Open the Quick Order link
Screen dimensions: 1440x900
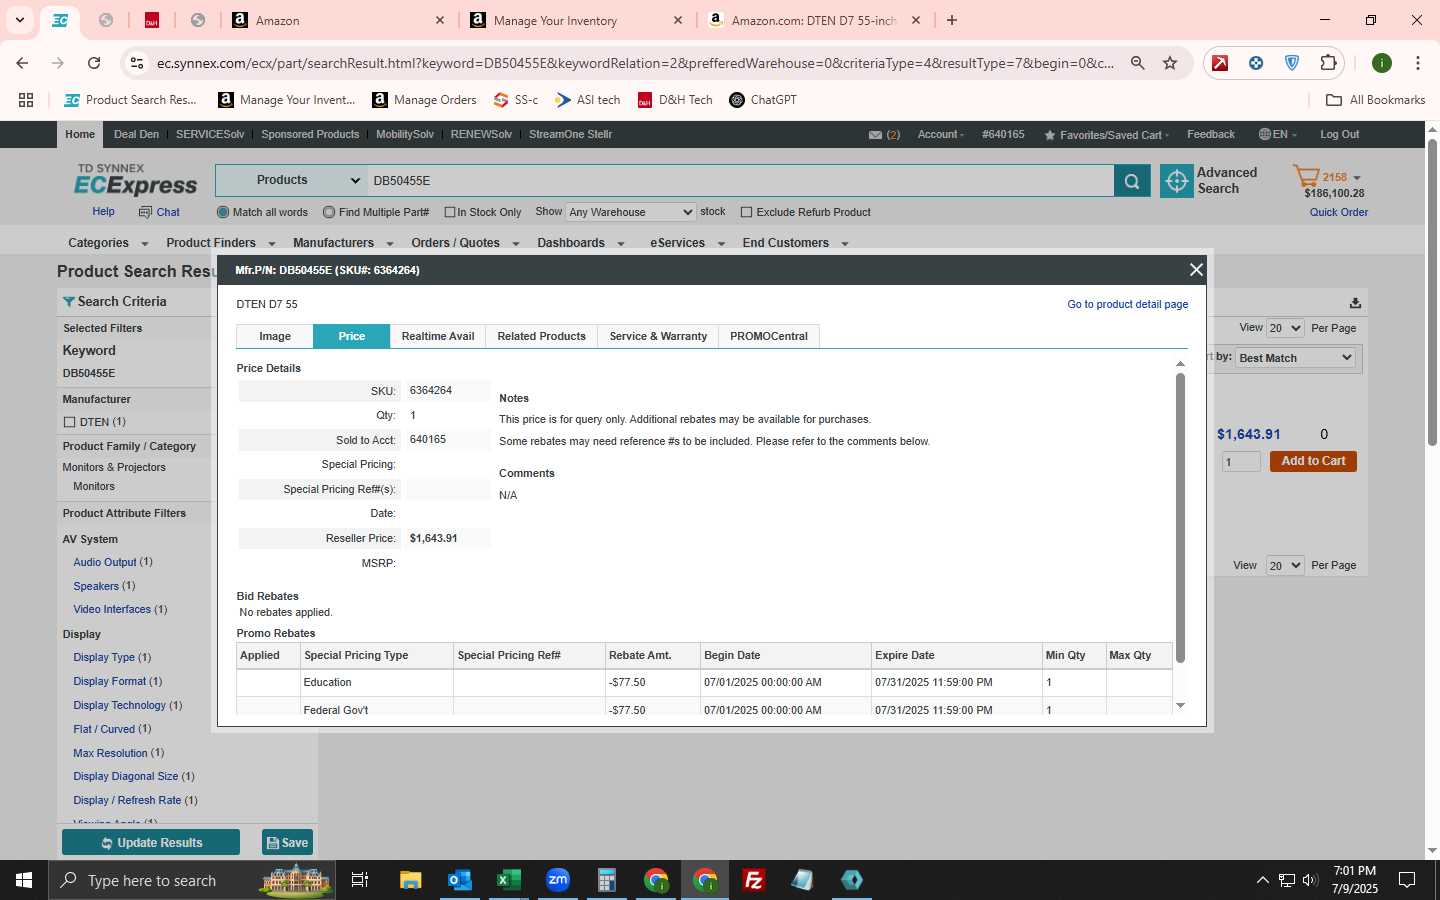[x=1339, y=212]
